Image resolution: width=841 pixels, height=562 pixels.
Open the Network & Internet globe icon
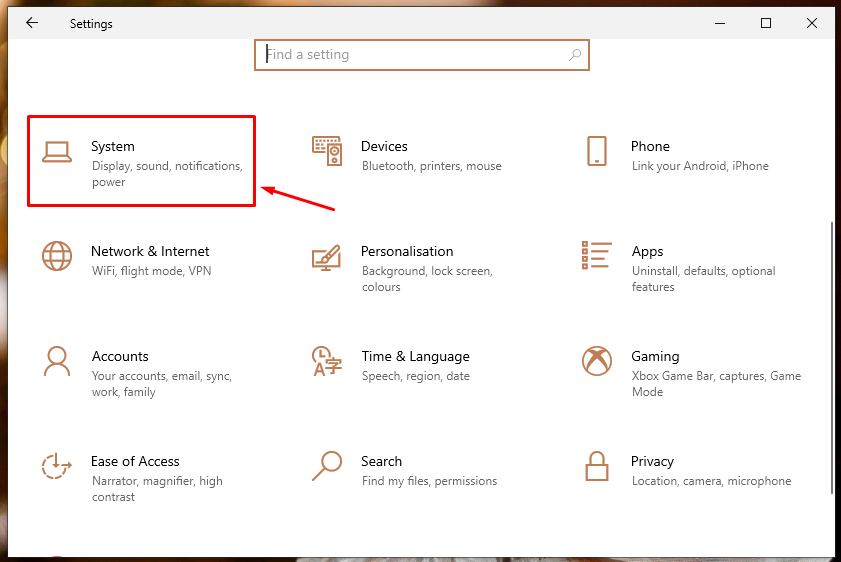57,256
